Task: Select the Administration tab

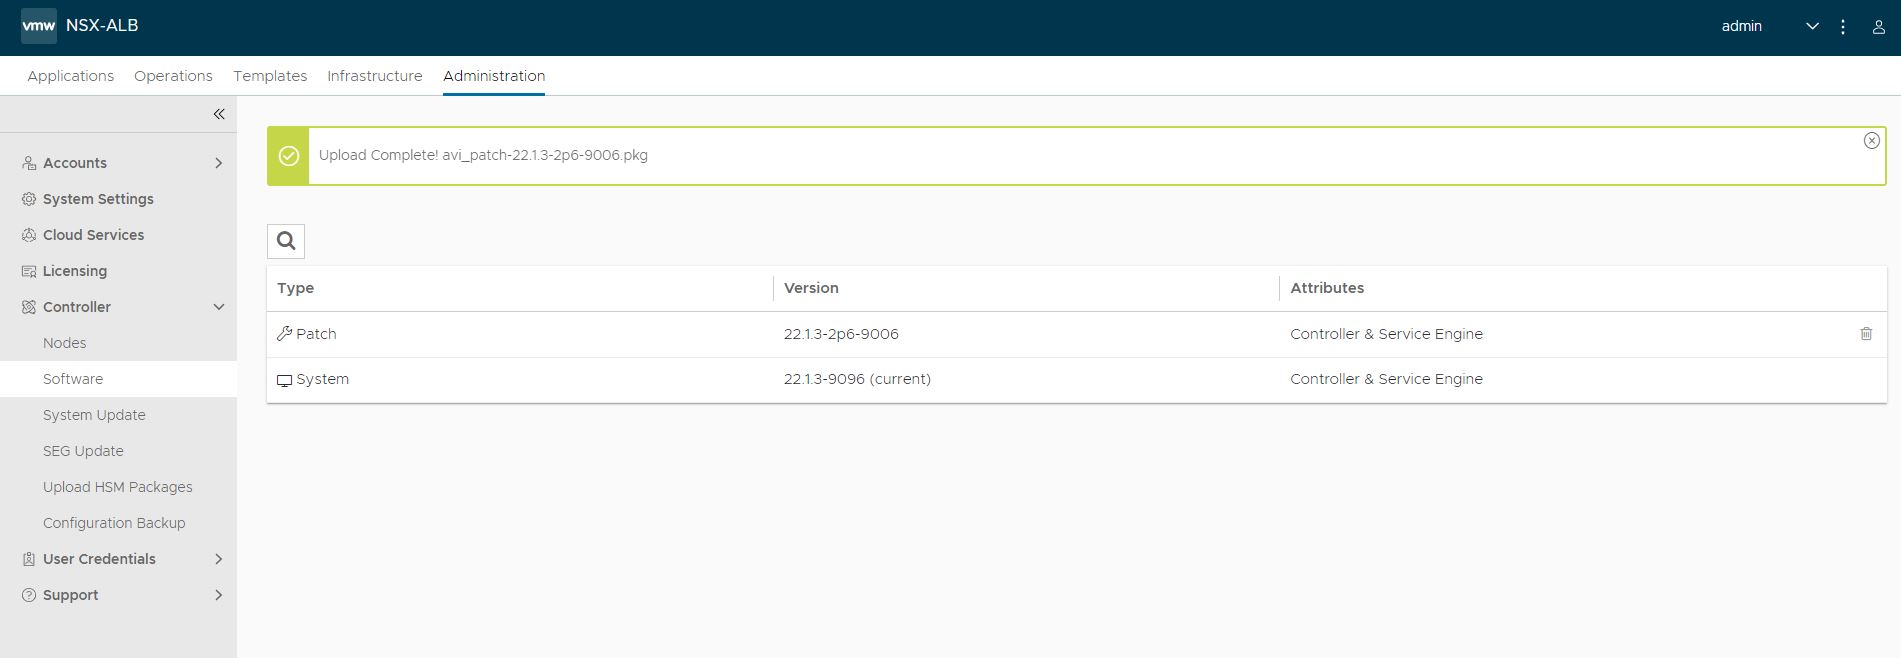Action: pyautogui.click(x=494, y=76)
